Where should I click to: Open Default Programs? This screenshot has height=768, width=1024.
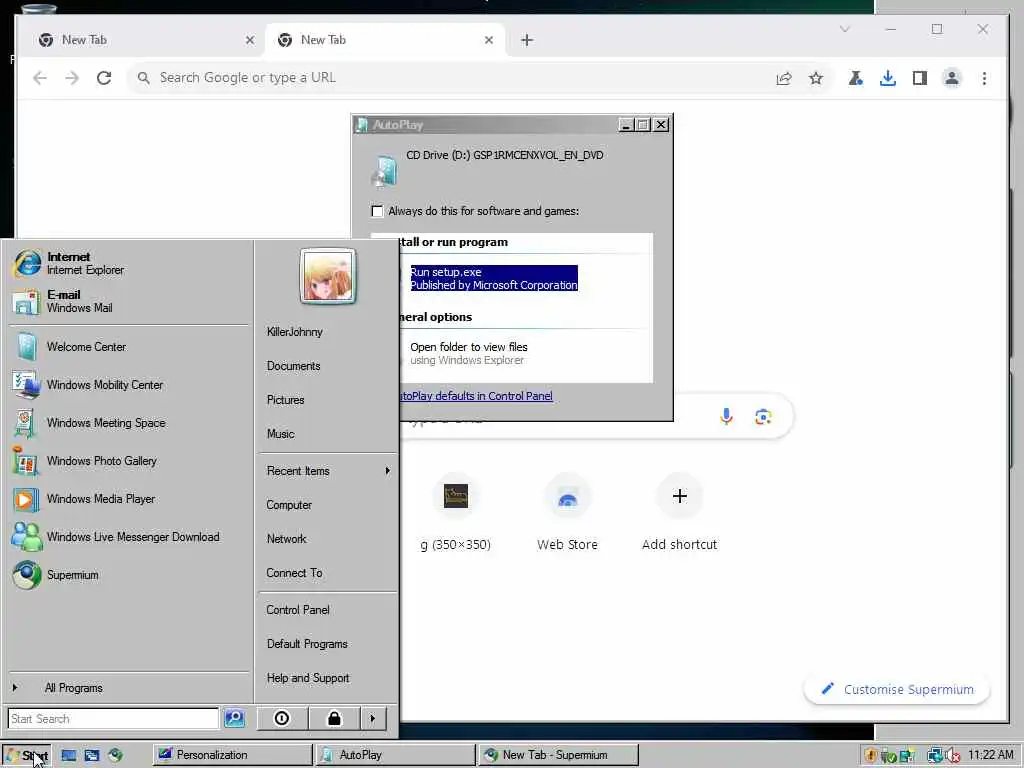coord(328,644)
